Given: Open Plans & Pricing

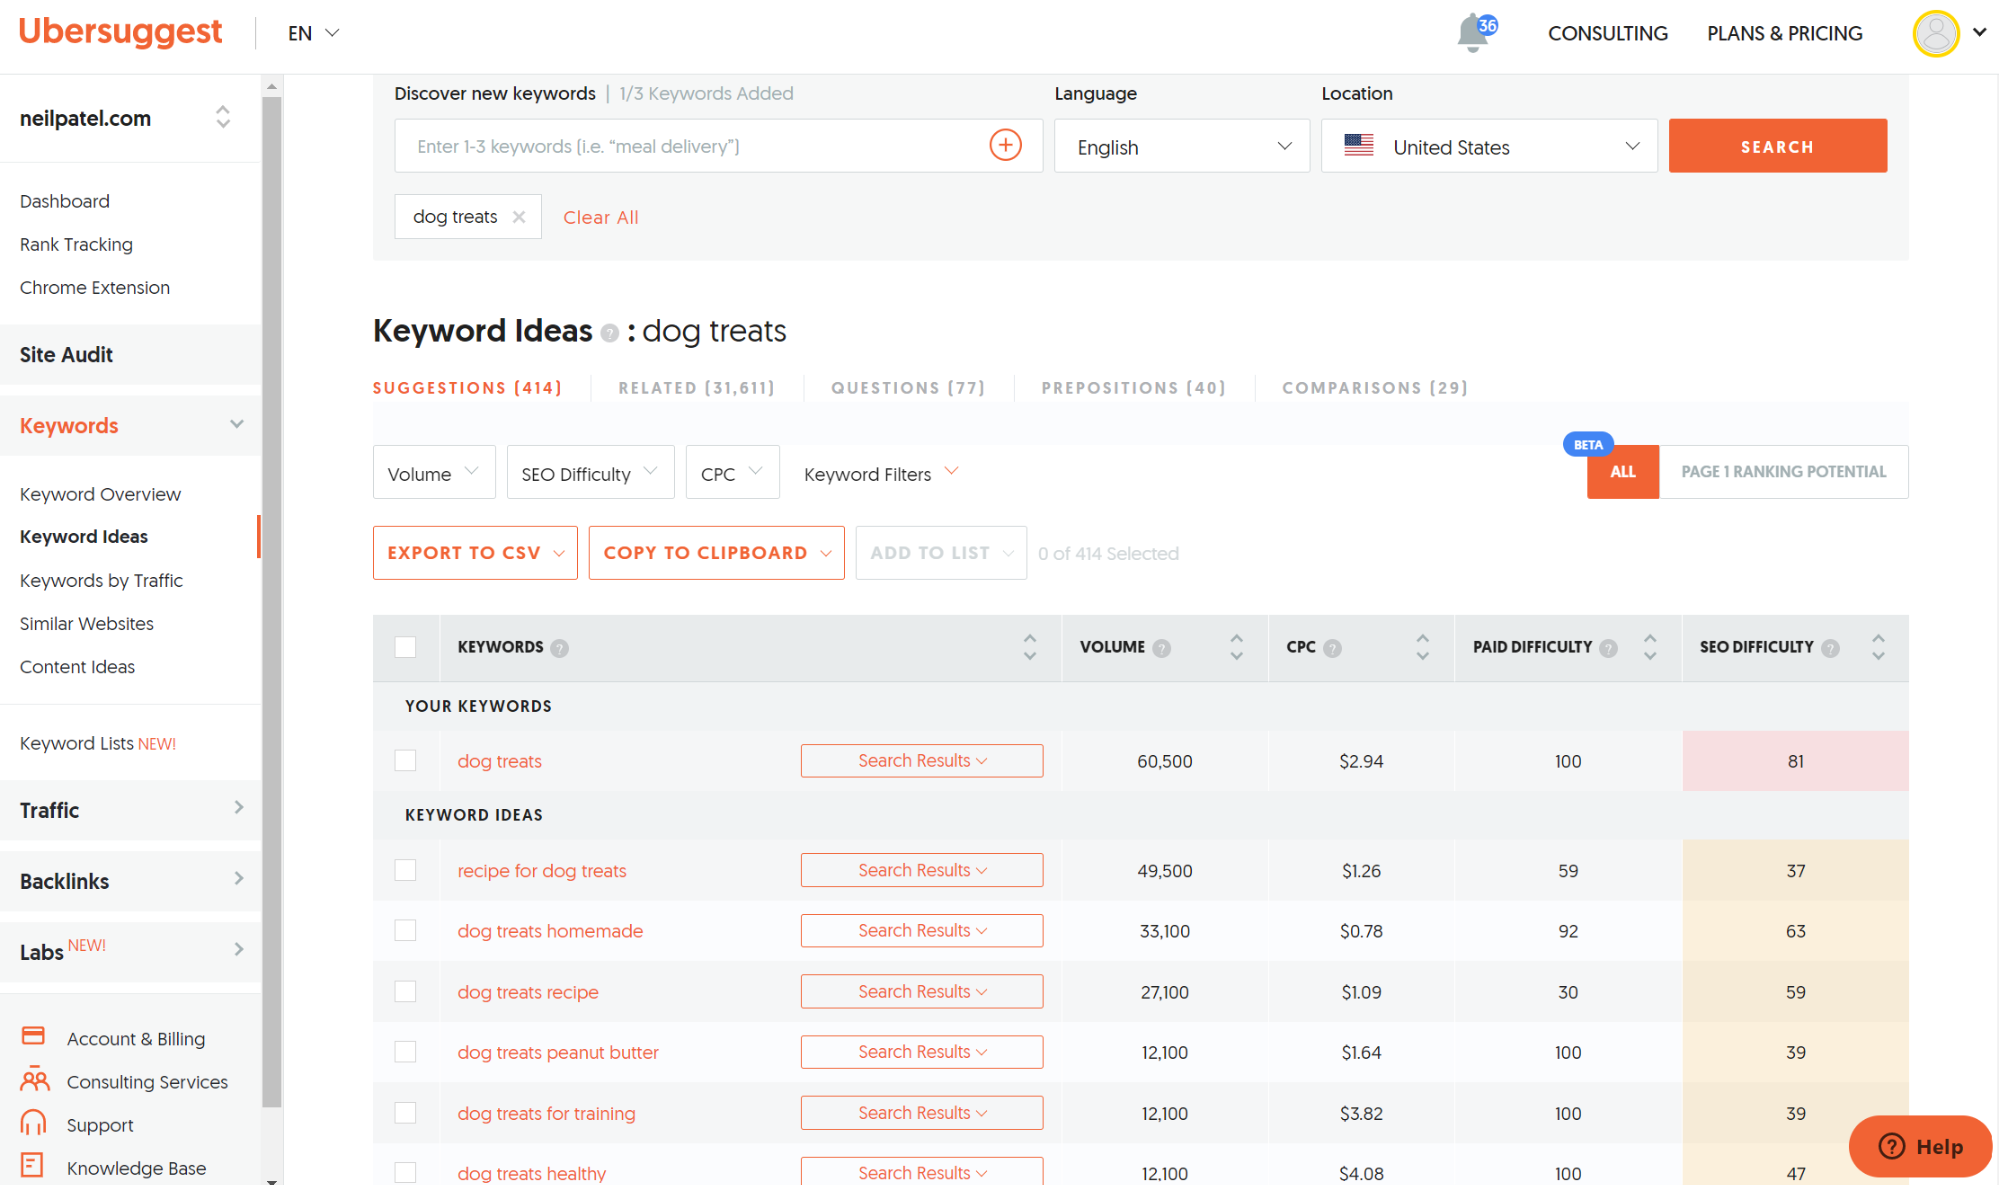Looking at the screenshot, I should coord(1784,32).
